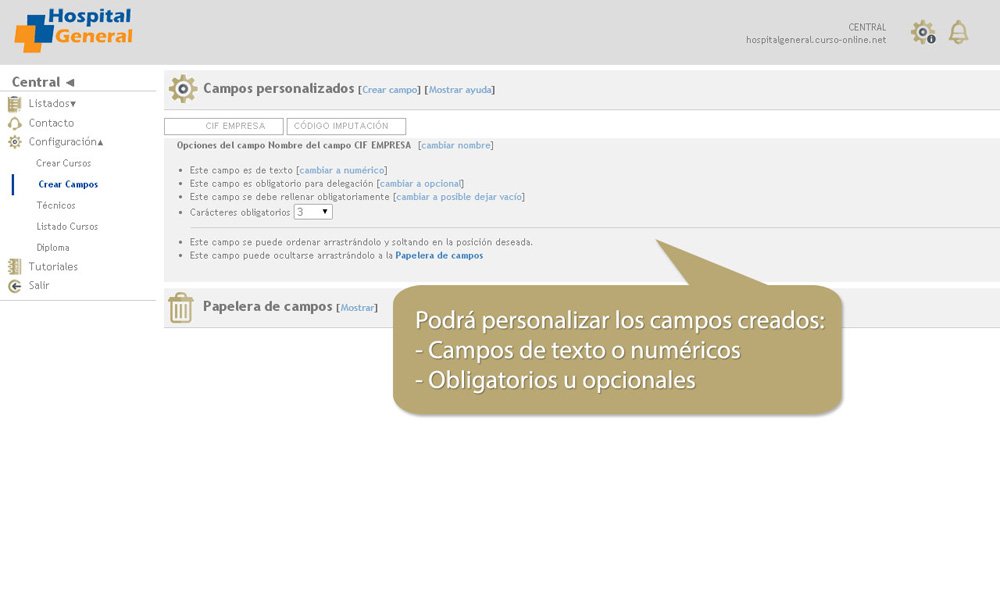
Task: Click the Salir arrow icon
Action: [x=14, y=286]
